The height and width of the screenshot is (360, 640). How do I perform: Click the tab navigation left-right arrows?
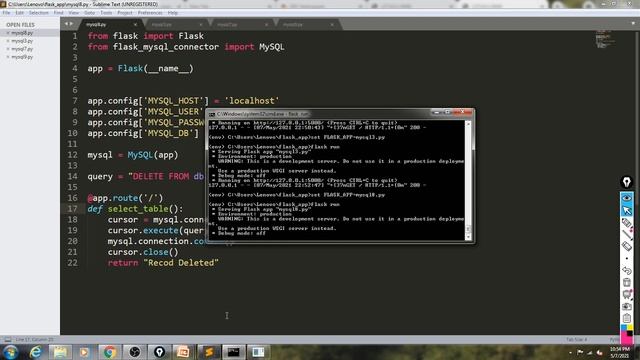(69, 24)
